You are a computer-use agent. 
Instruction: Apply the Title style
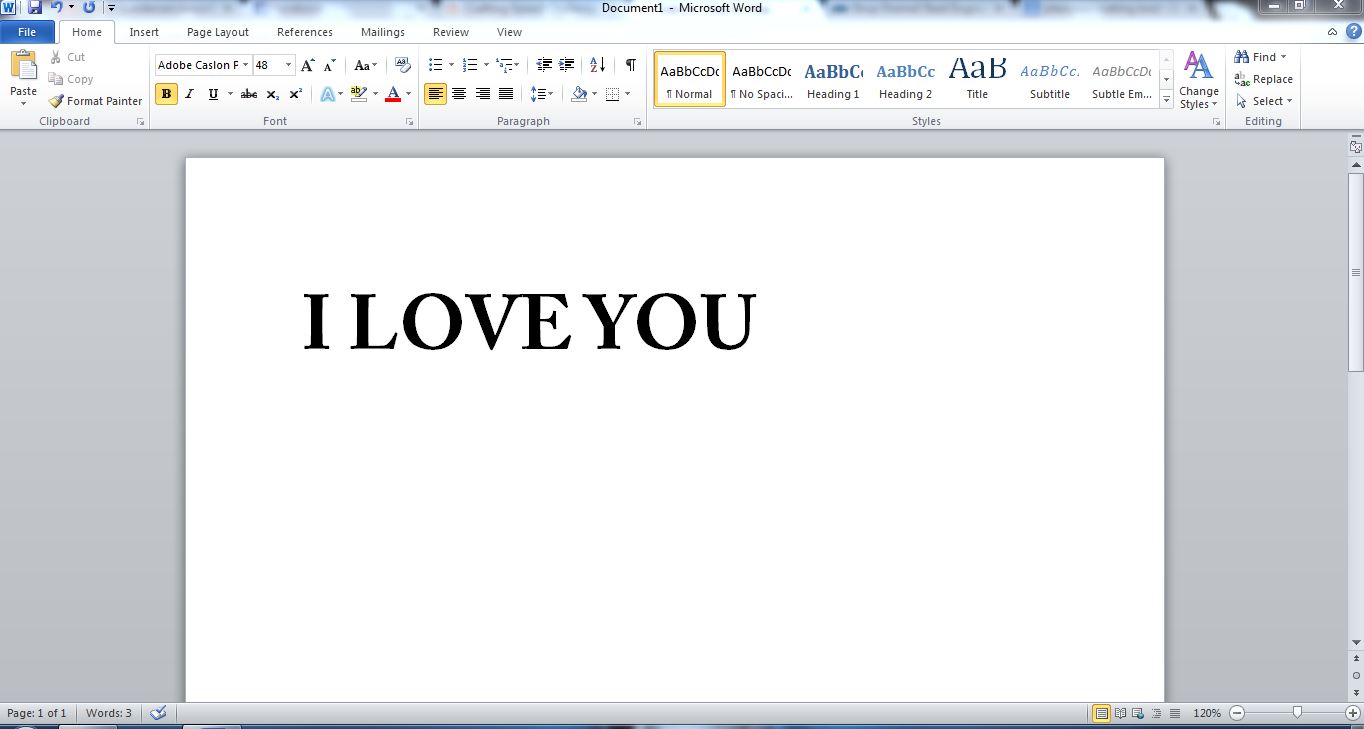[977, 79]
